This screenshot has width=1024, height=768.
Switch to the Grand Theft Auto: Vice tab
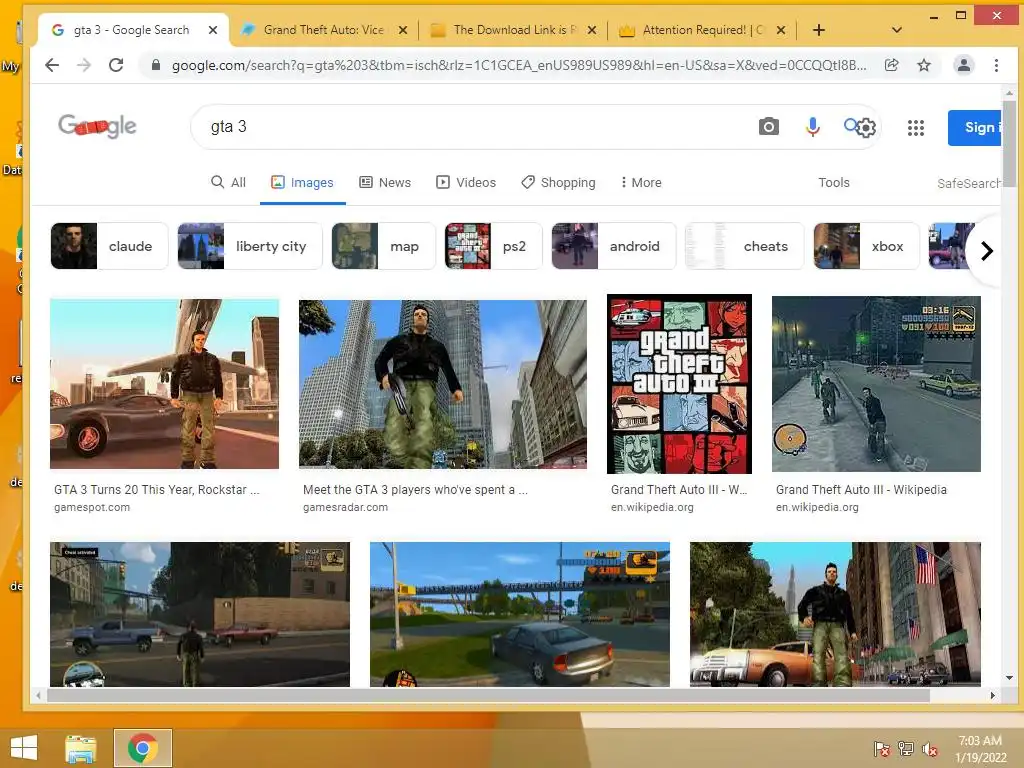(323, 30)
